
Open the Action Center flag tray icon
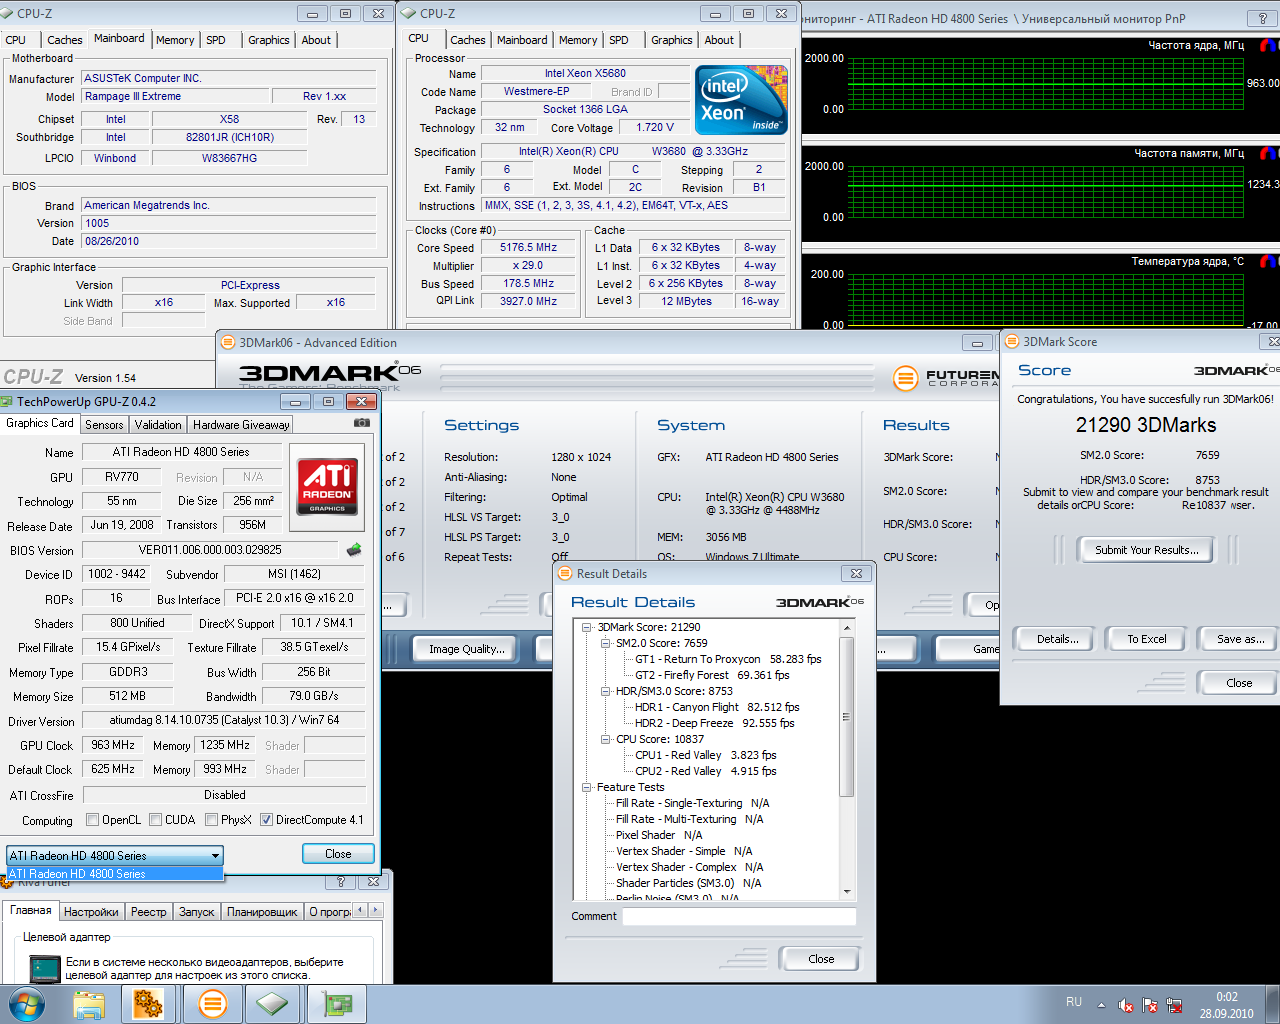1150,1005
